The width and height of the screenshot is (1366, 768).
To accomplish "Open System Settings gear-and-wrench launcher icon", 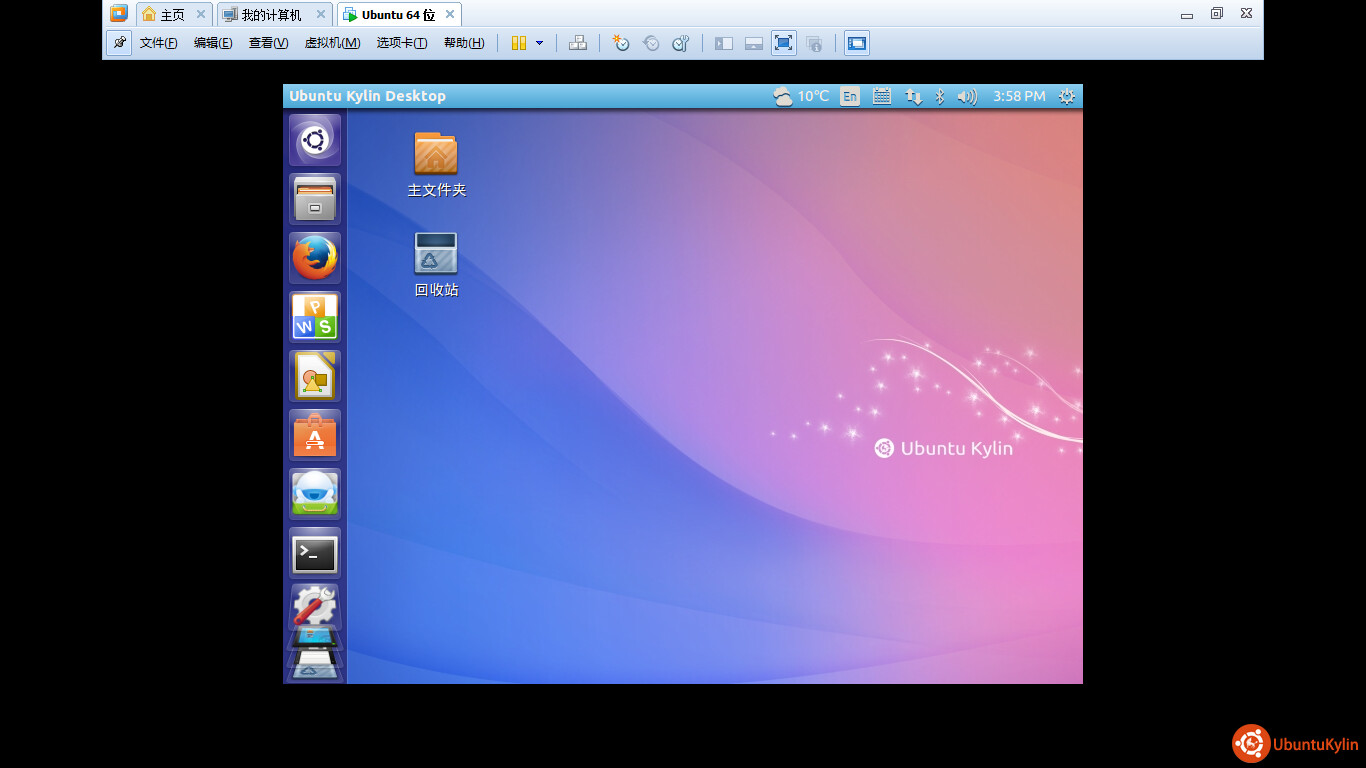I will point(315,606).
